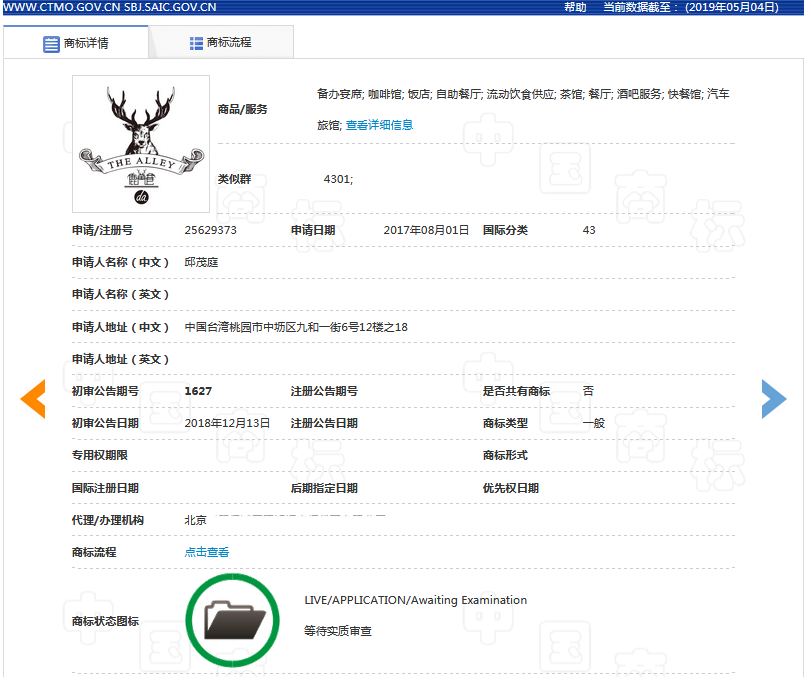
Task: Open 查看详细信息 for goods and services
Action: (379, 125)
